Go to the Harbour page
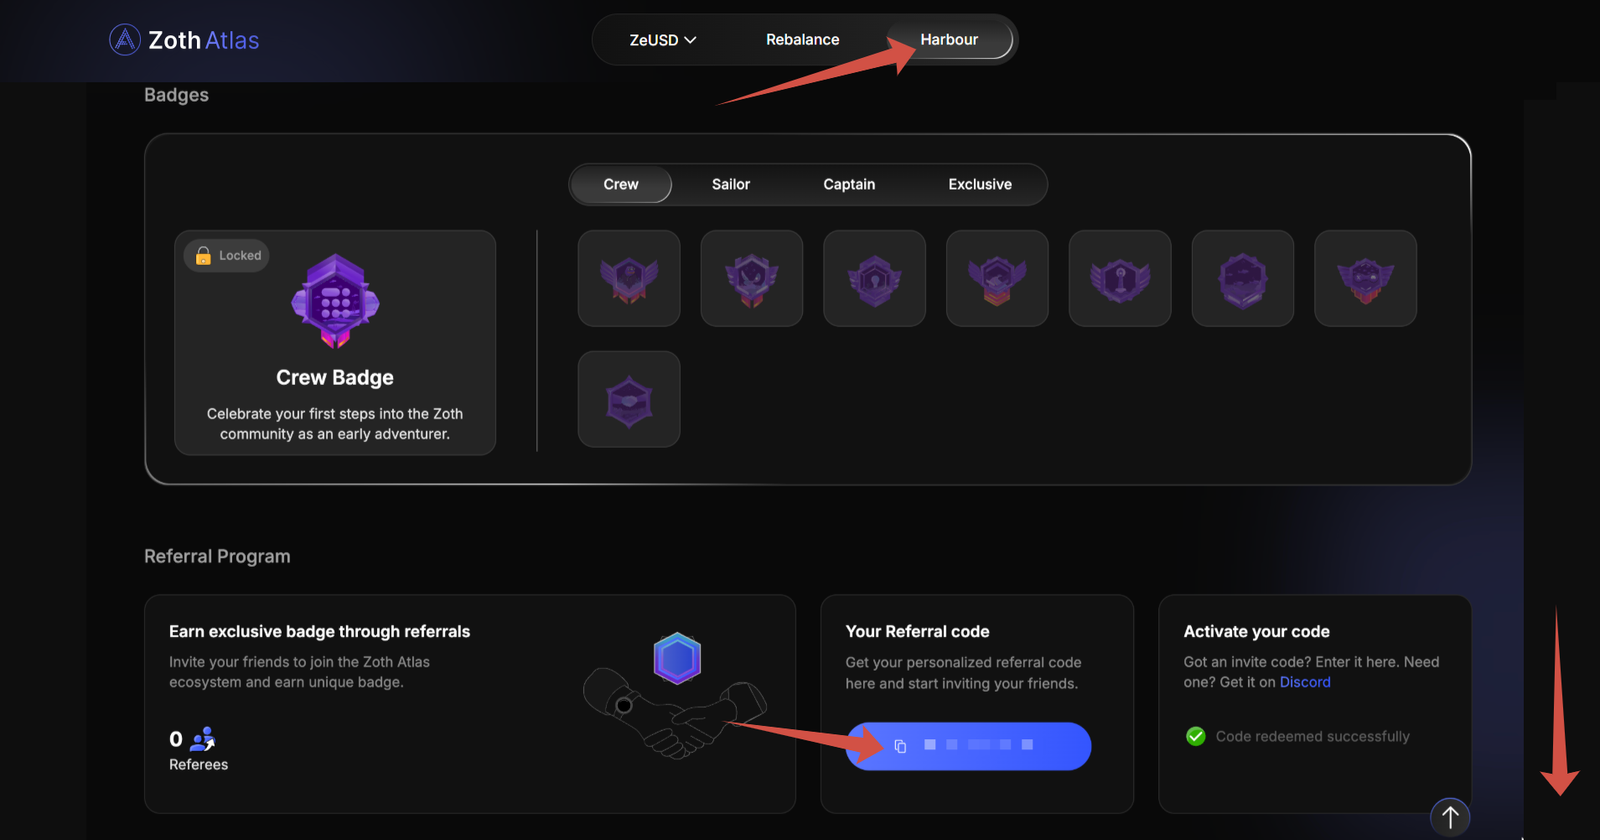The width and height of the screenshot is (1600, 840). pos(948,40)
